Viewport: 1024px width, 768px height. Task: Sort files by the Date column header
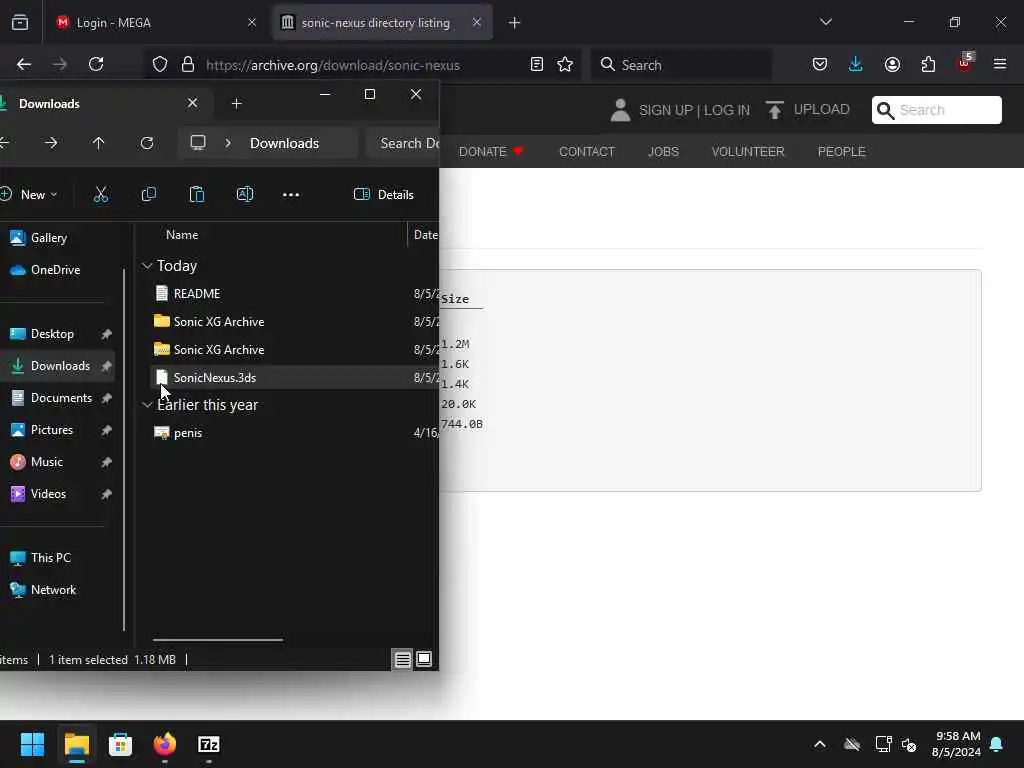425,235
